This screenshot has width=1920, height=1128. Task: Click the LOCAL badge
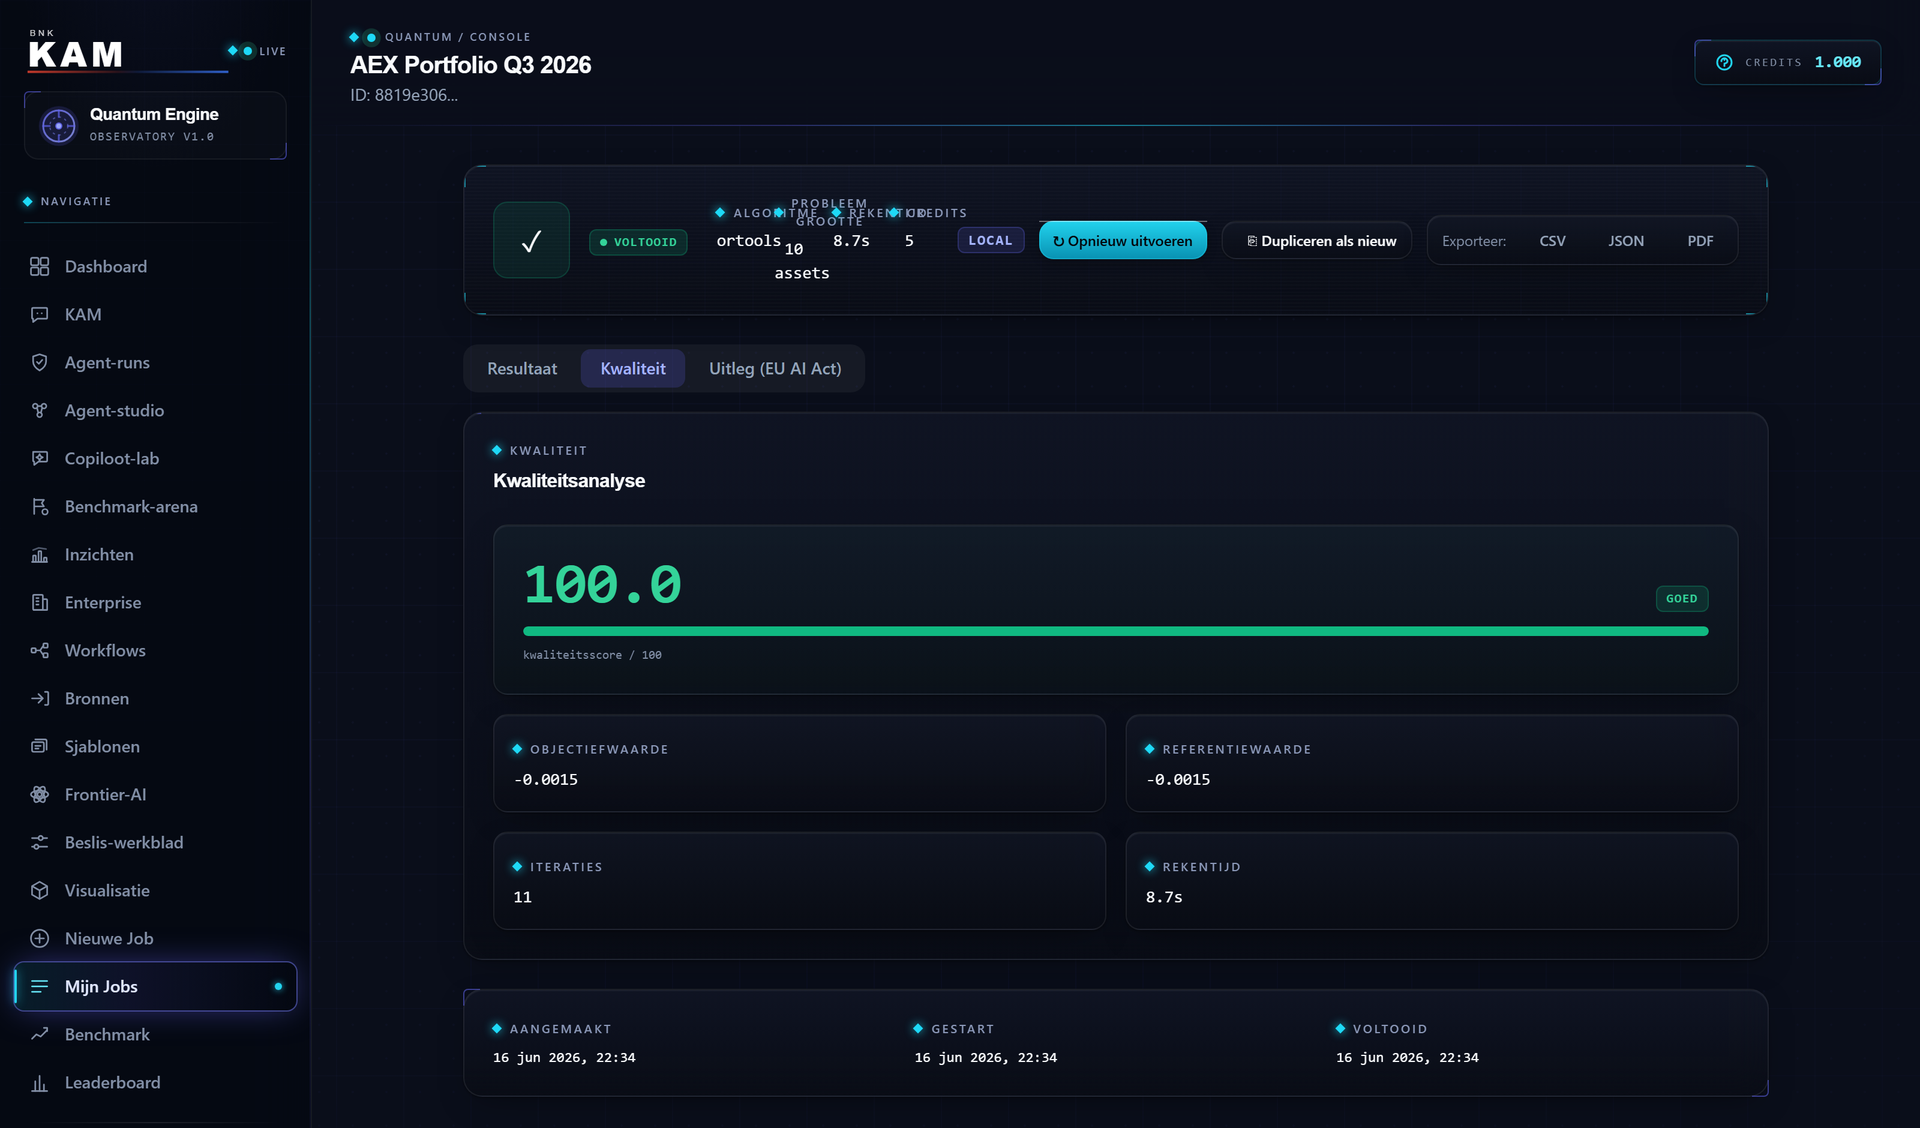pyautogui.click(x=990, y=241)
